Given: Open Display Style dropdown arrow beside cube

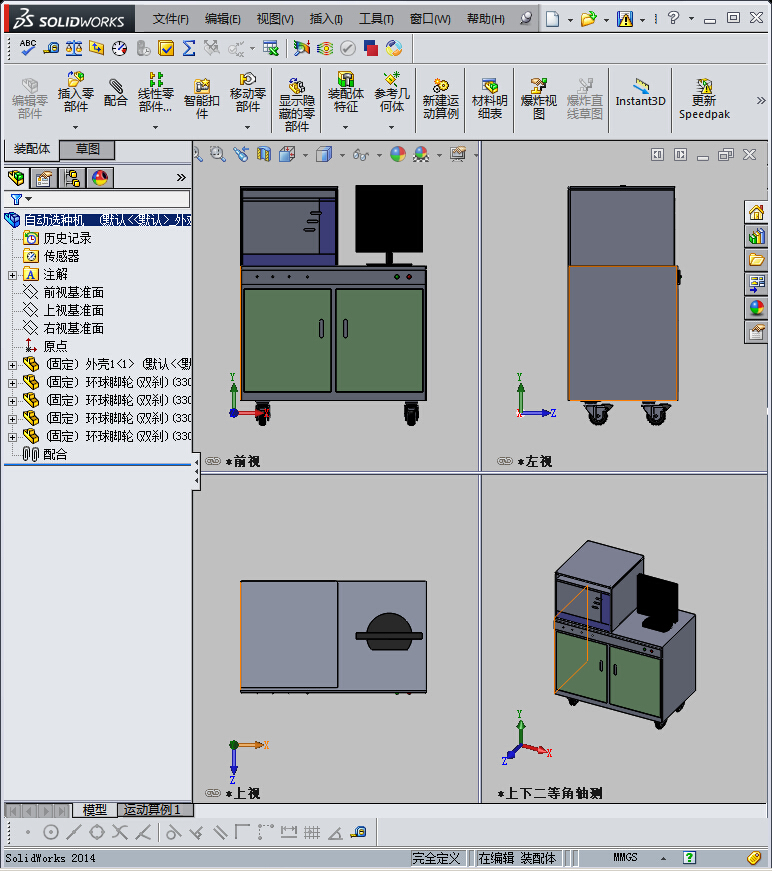Looking at the screenshot, I should pyautogui.click(x=342, y=155).
